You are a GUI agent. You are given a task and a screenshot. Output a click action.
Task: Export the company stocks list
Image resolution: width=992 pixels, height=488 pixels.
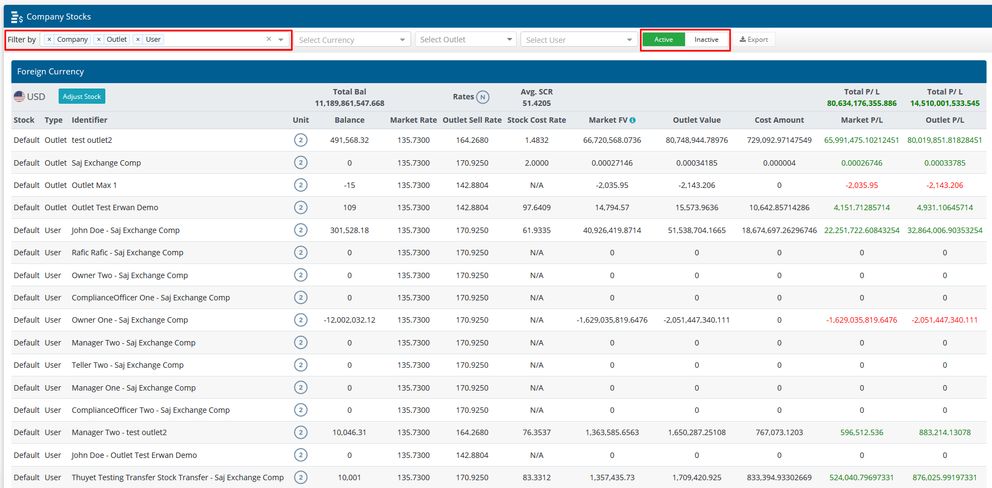pos(753,39)
